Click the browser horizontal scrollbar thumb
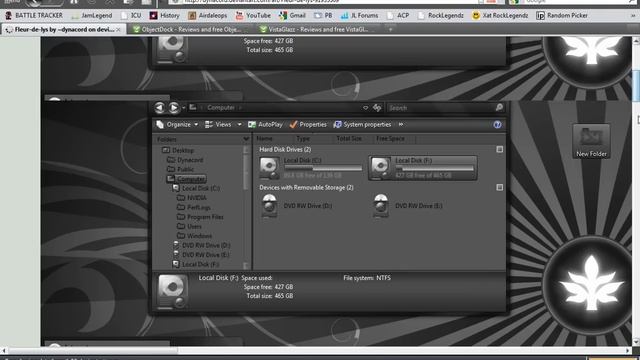The width and height of the screenshot is (640, 360). pos(93,350)
